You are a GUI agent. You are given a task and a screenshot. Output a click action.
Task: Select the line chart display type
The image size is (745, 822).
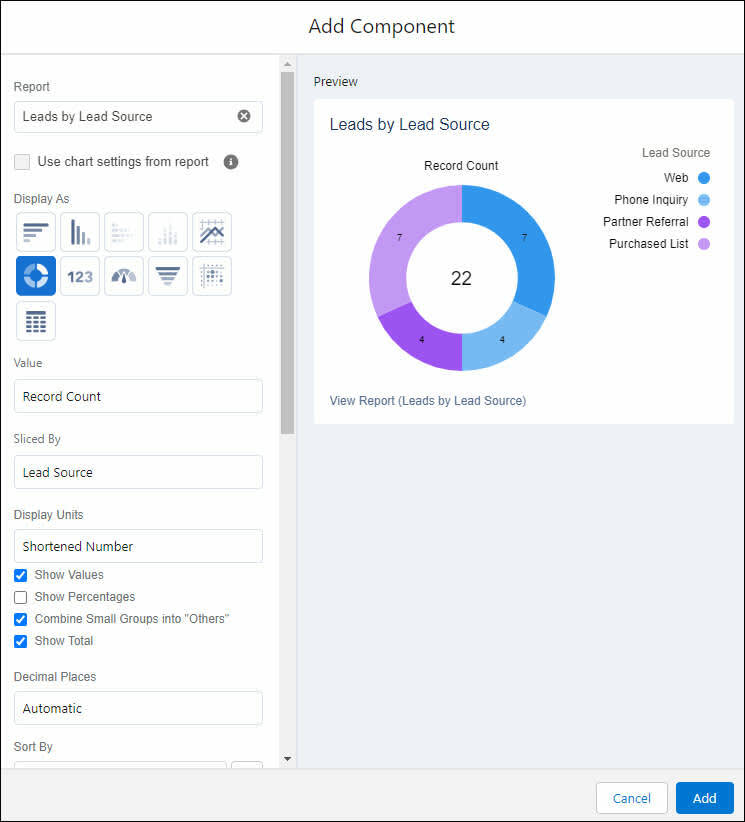212,232
